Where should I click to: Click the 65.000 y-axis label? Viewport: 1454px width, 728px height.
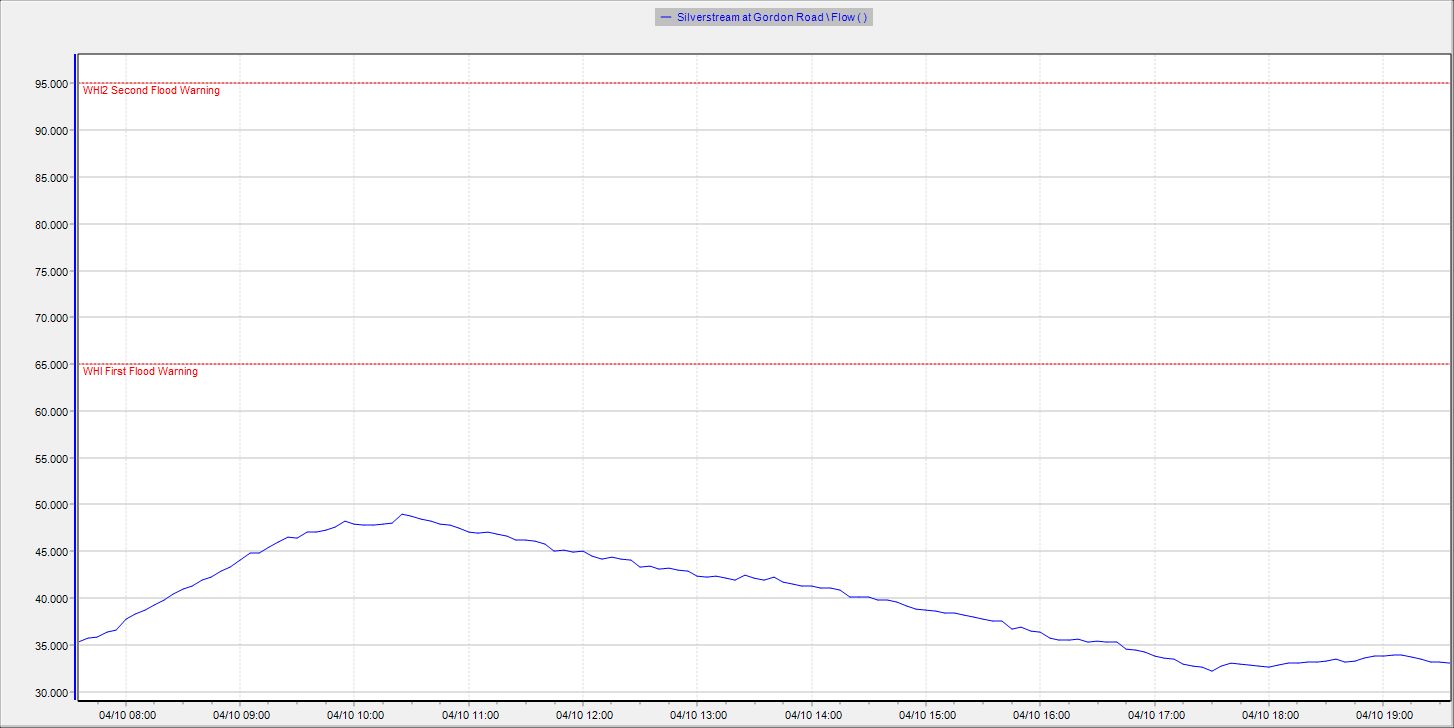click(50, 365)
